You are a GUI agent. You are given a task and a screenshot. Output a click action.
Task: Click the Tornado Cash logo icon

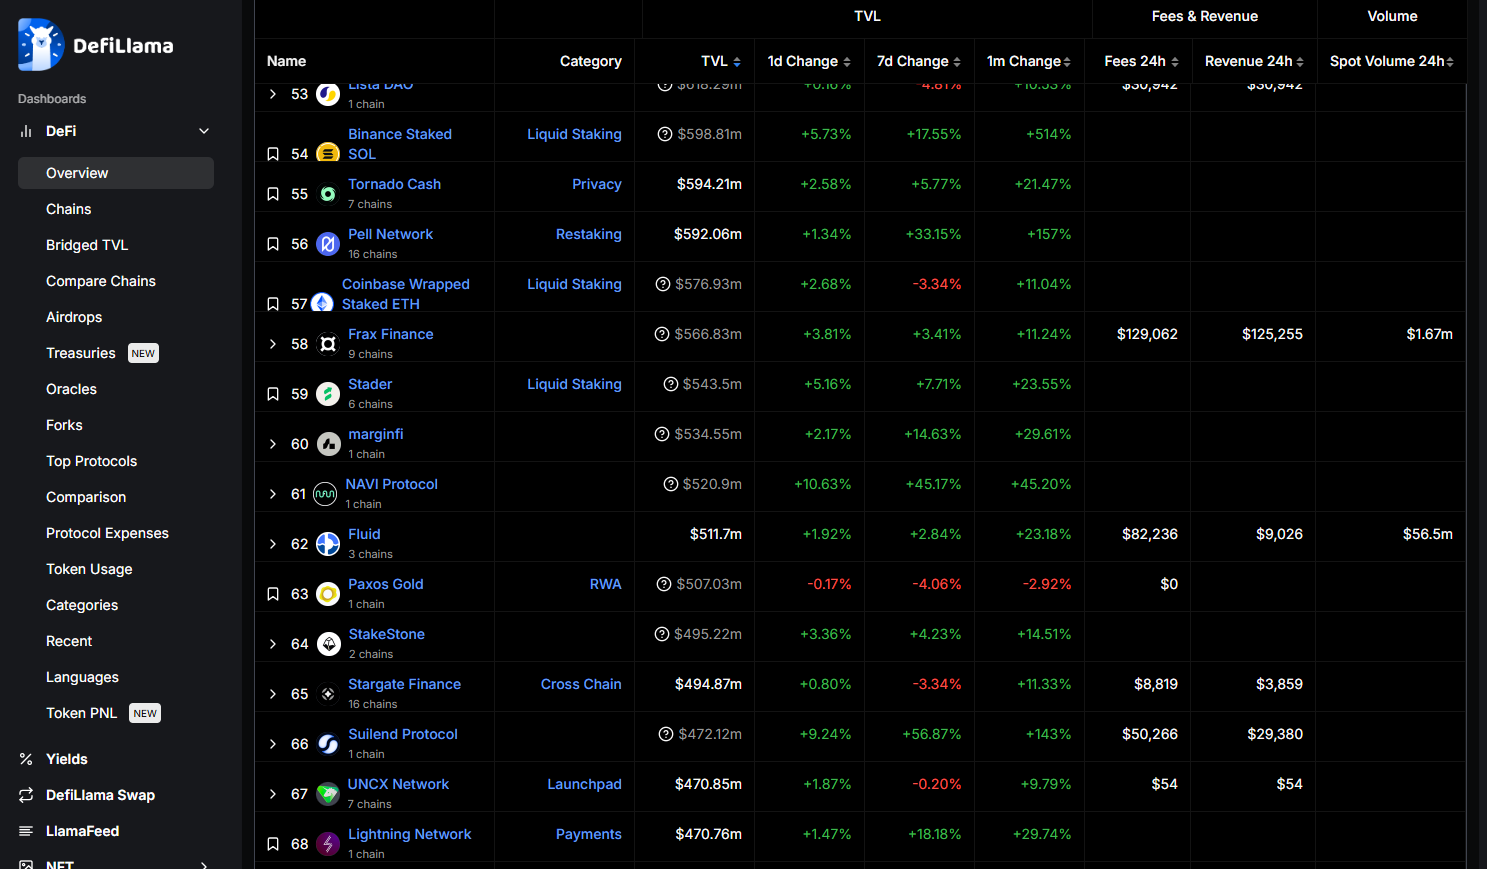tap(328, 194)
